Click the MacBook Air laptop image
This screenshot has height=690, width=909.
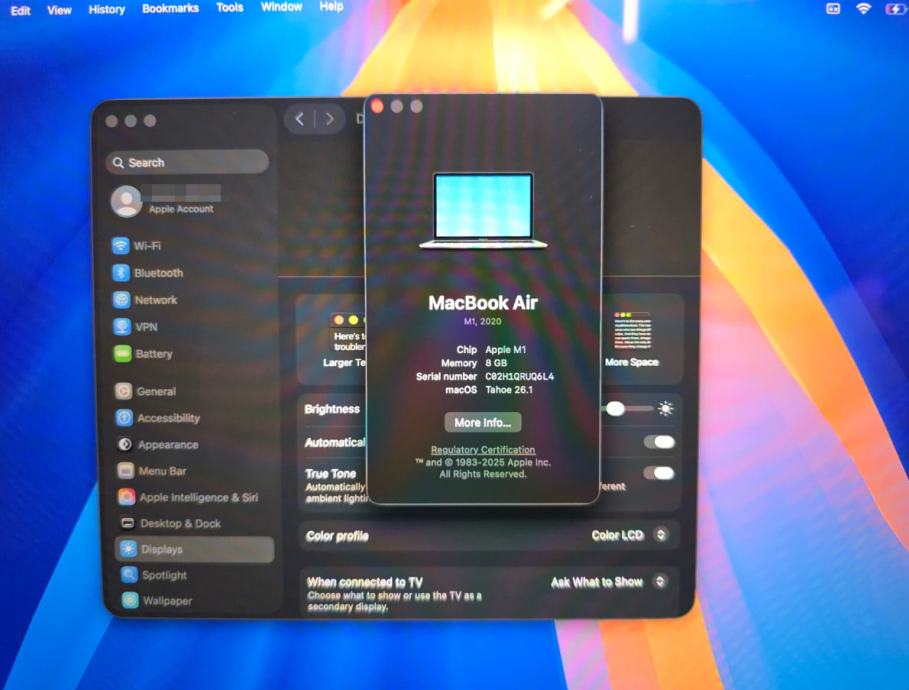coord(483,210)
